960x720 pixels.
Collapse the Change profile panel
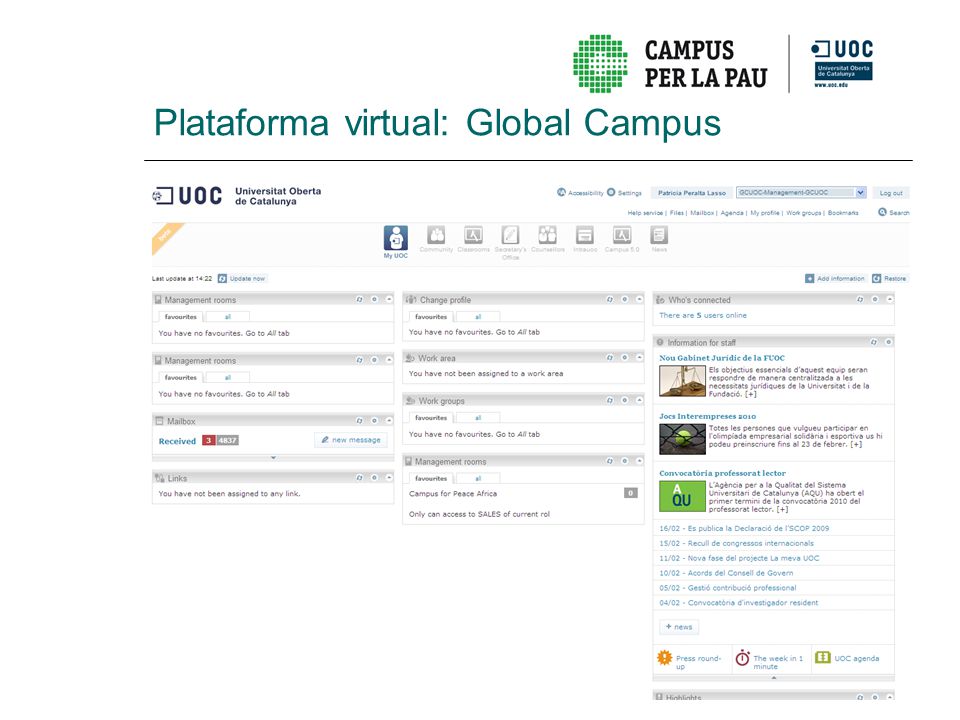point(639,299)
